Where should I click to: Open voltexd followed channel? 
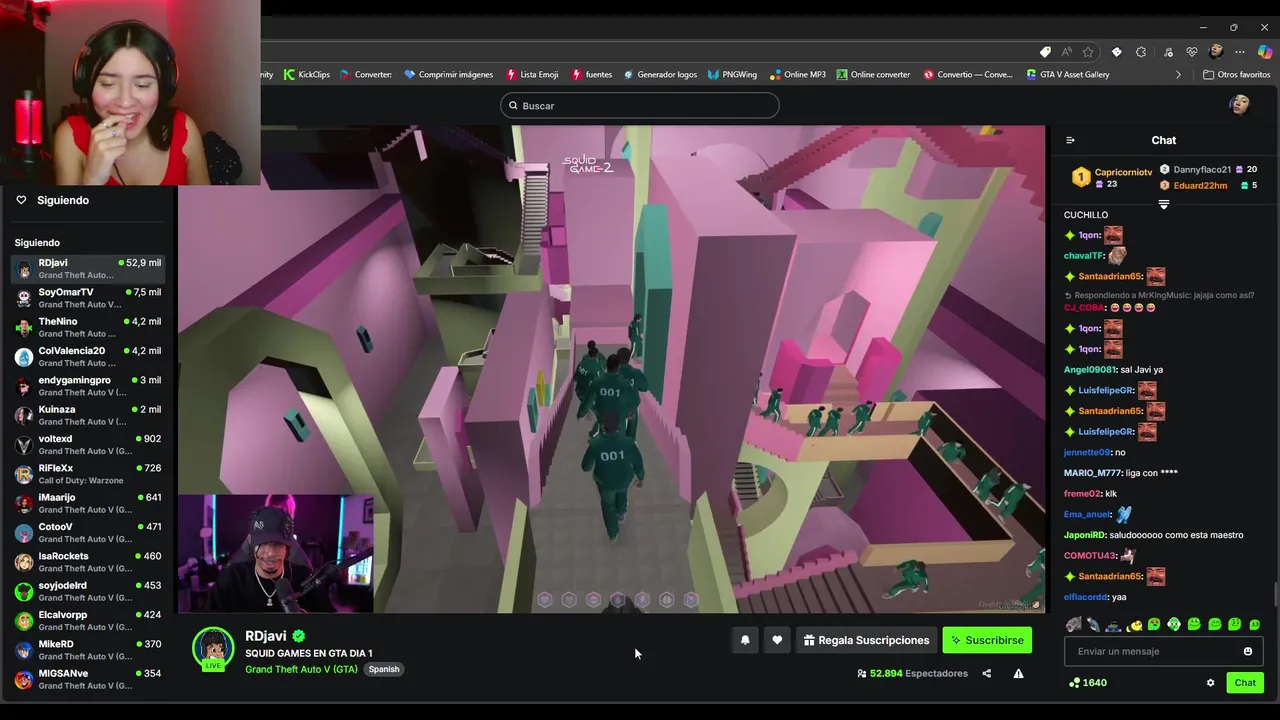click(88, 444)
